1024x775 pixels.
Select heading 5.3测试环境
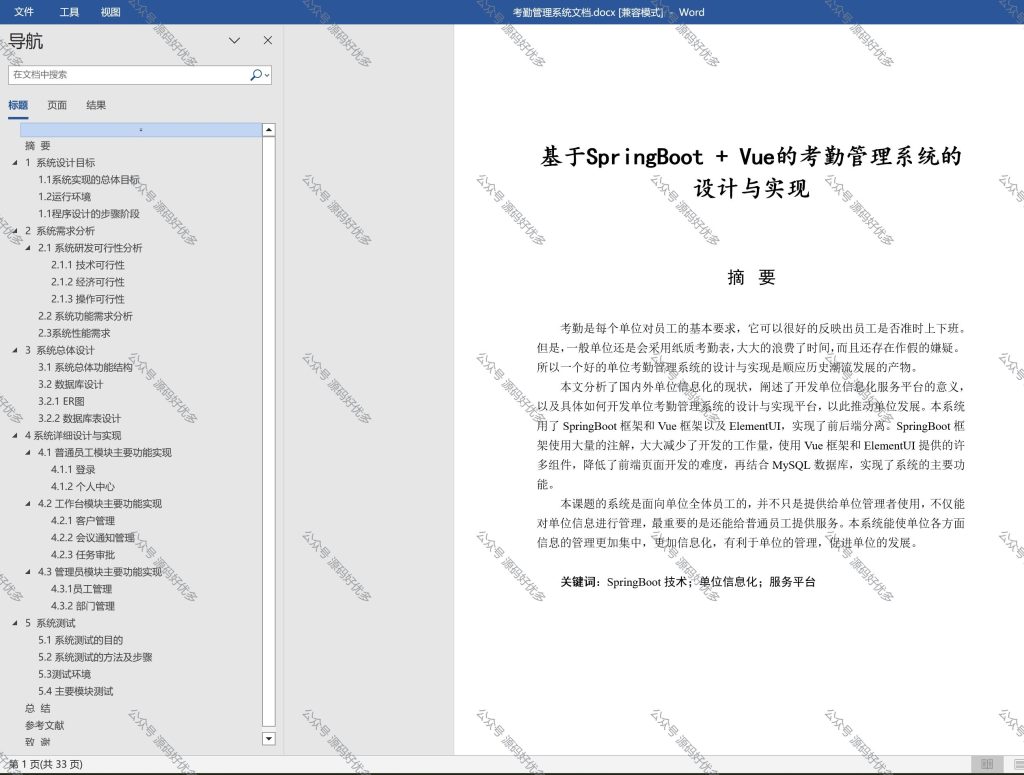[64, 674]
